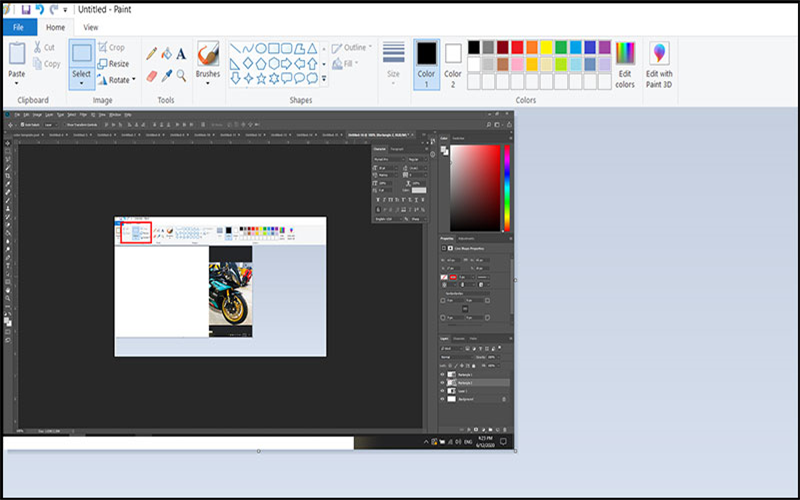Viewport: 800px width, 500px height.
Task: Select the Magnifier tool
Action: click(181, 76)
